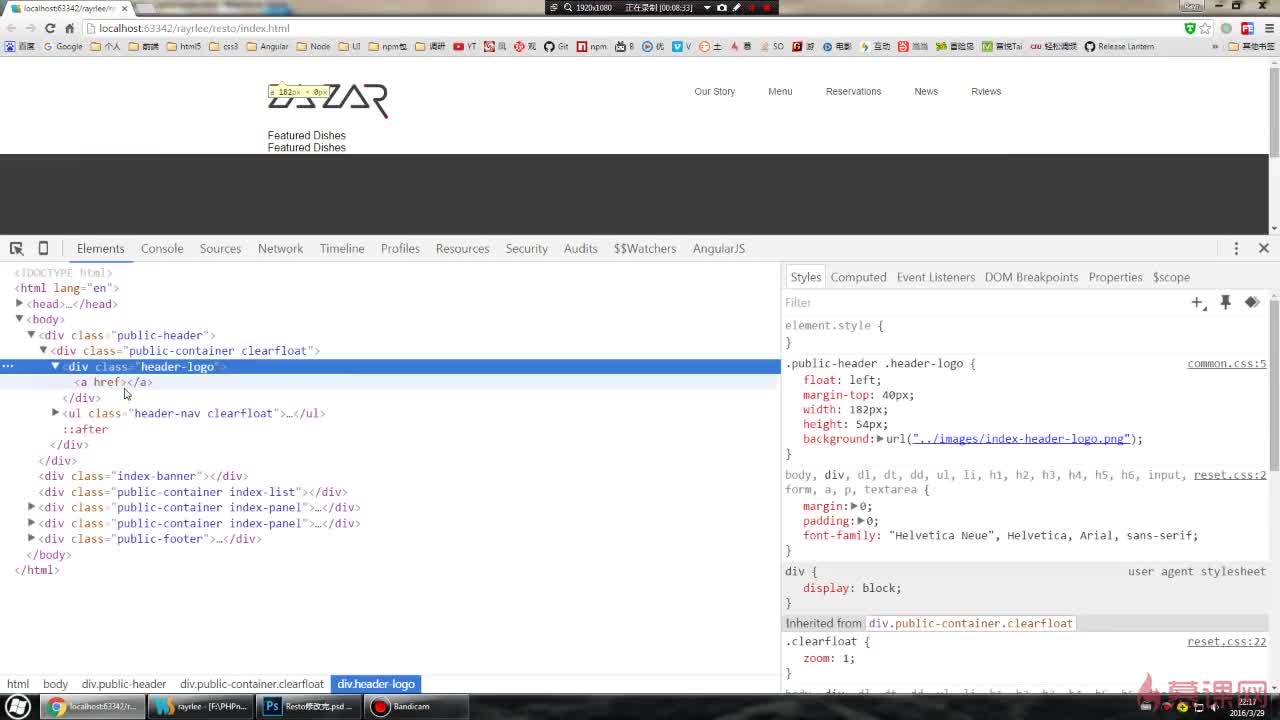Open Photoshop from the Windows taskbar
This screenshot has width=1280, height=720.
(307, 706)
